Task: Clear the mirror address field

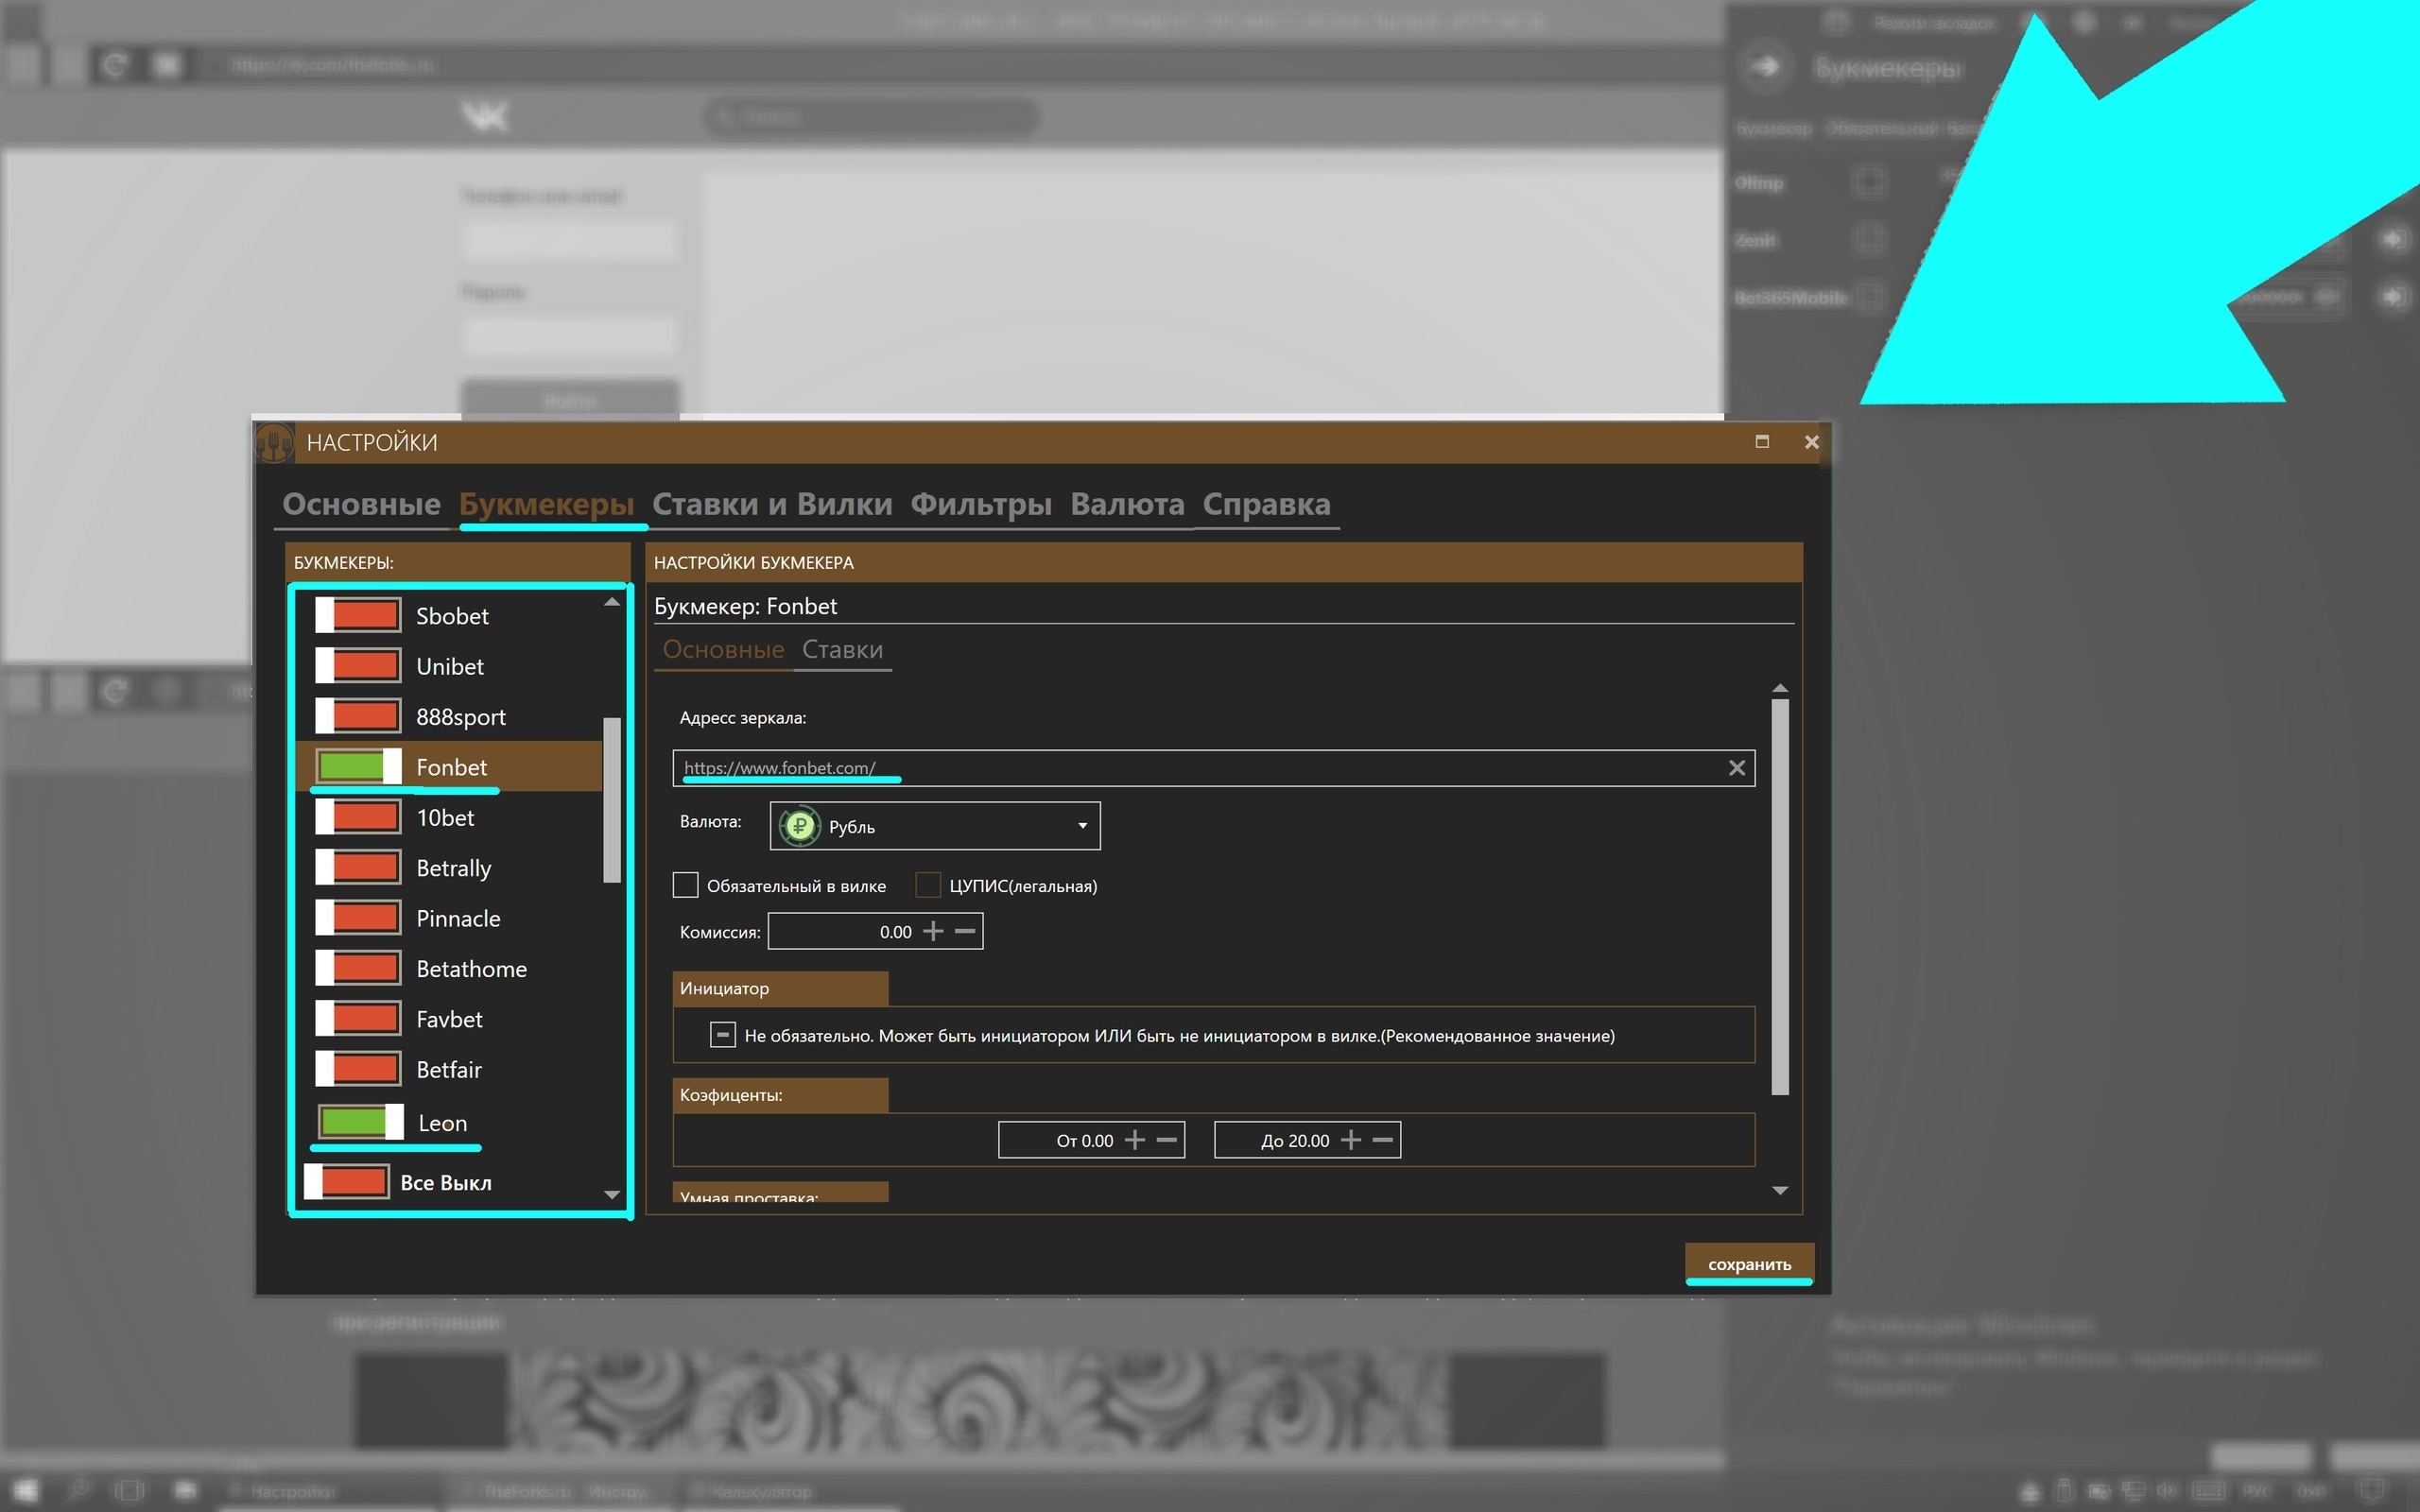Action: click(1737, 768)
